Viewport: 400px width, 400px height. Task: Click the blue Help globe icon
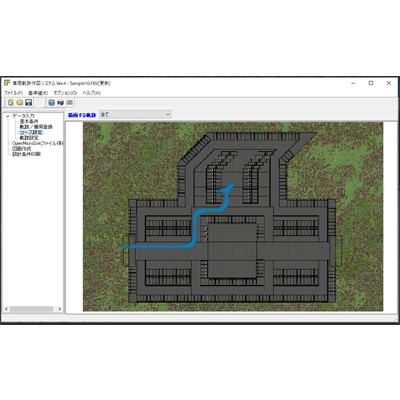[x=51, y=103]
